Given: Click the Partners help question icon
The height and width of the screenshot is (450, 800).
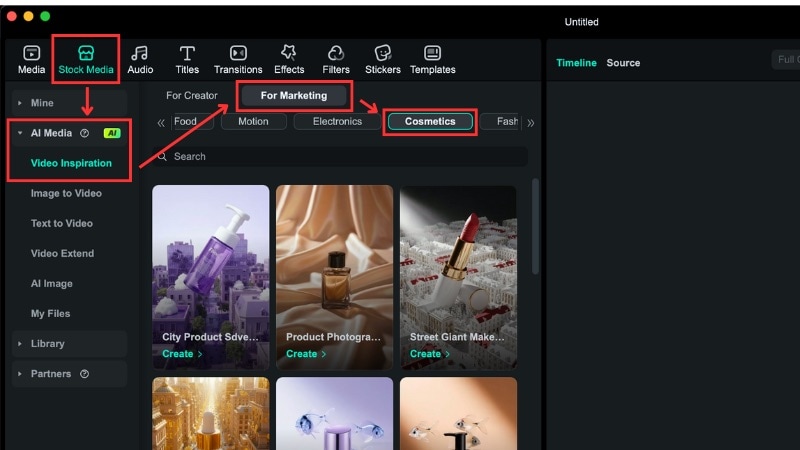Looking at the screenshot, I should 85,374.
